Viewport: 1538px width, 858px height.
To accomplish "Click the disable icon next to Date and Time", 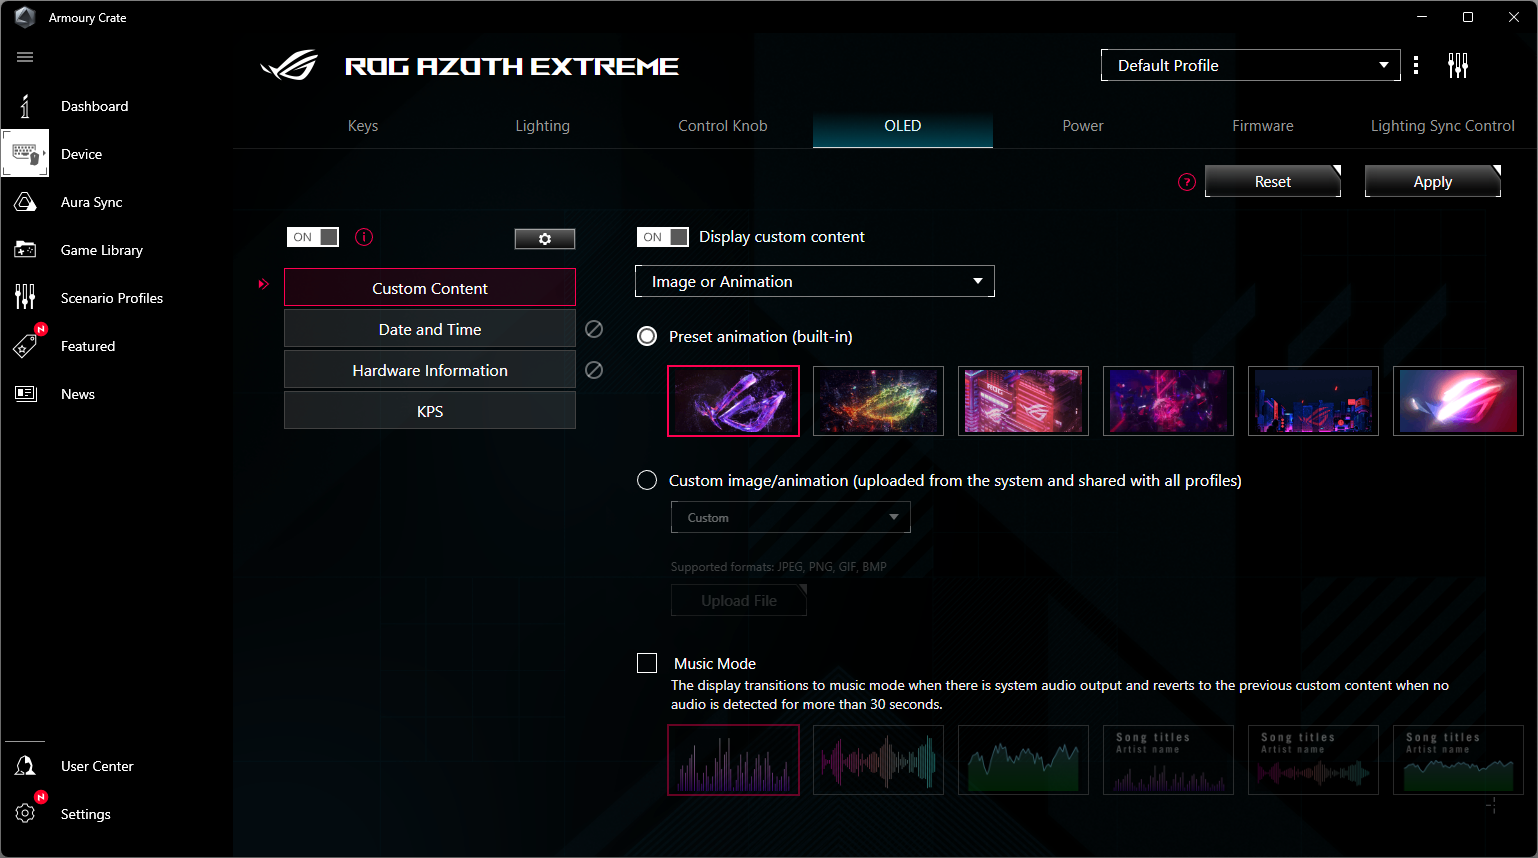I will (x=594, y=329).
